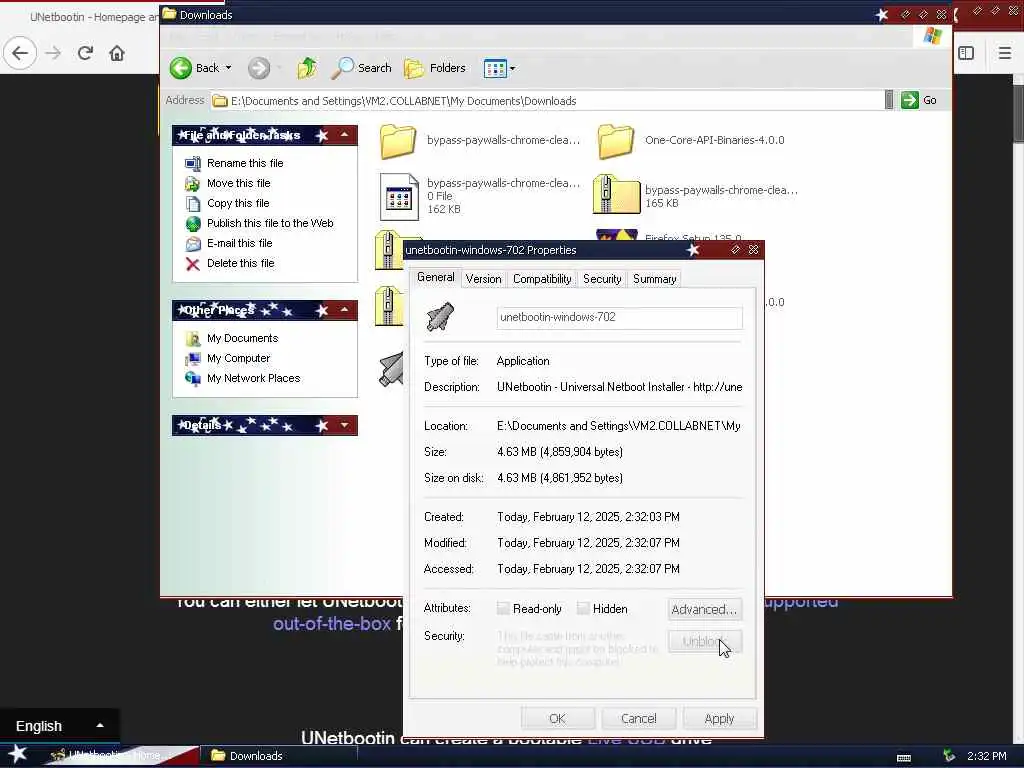Toggle the Hidden attribute checkbox
Screen dimensions: 1024x768
tap(583, 609)
